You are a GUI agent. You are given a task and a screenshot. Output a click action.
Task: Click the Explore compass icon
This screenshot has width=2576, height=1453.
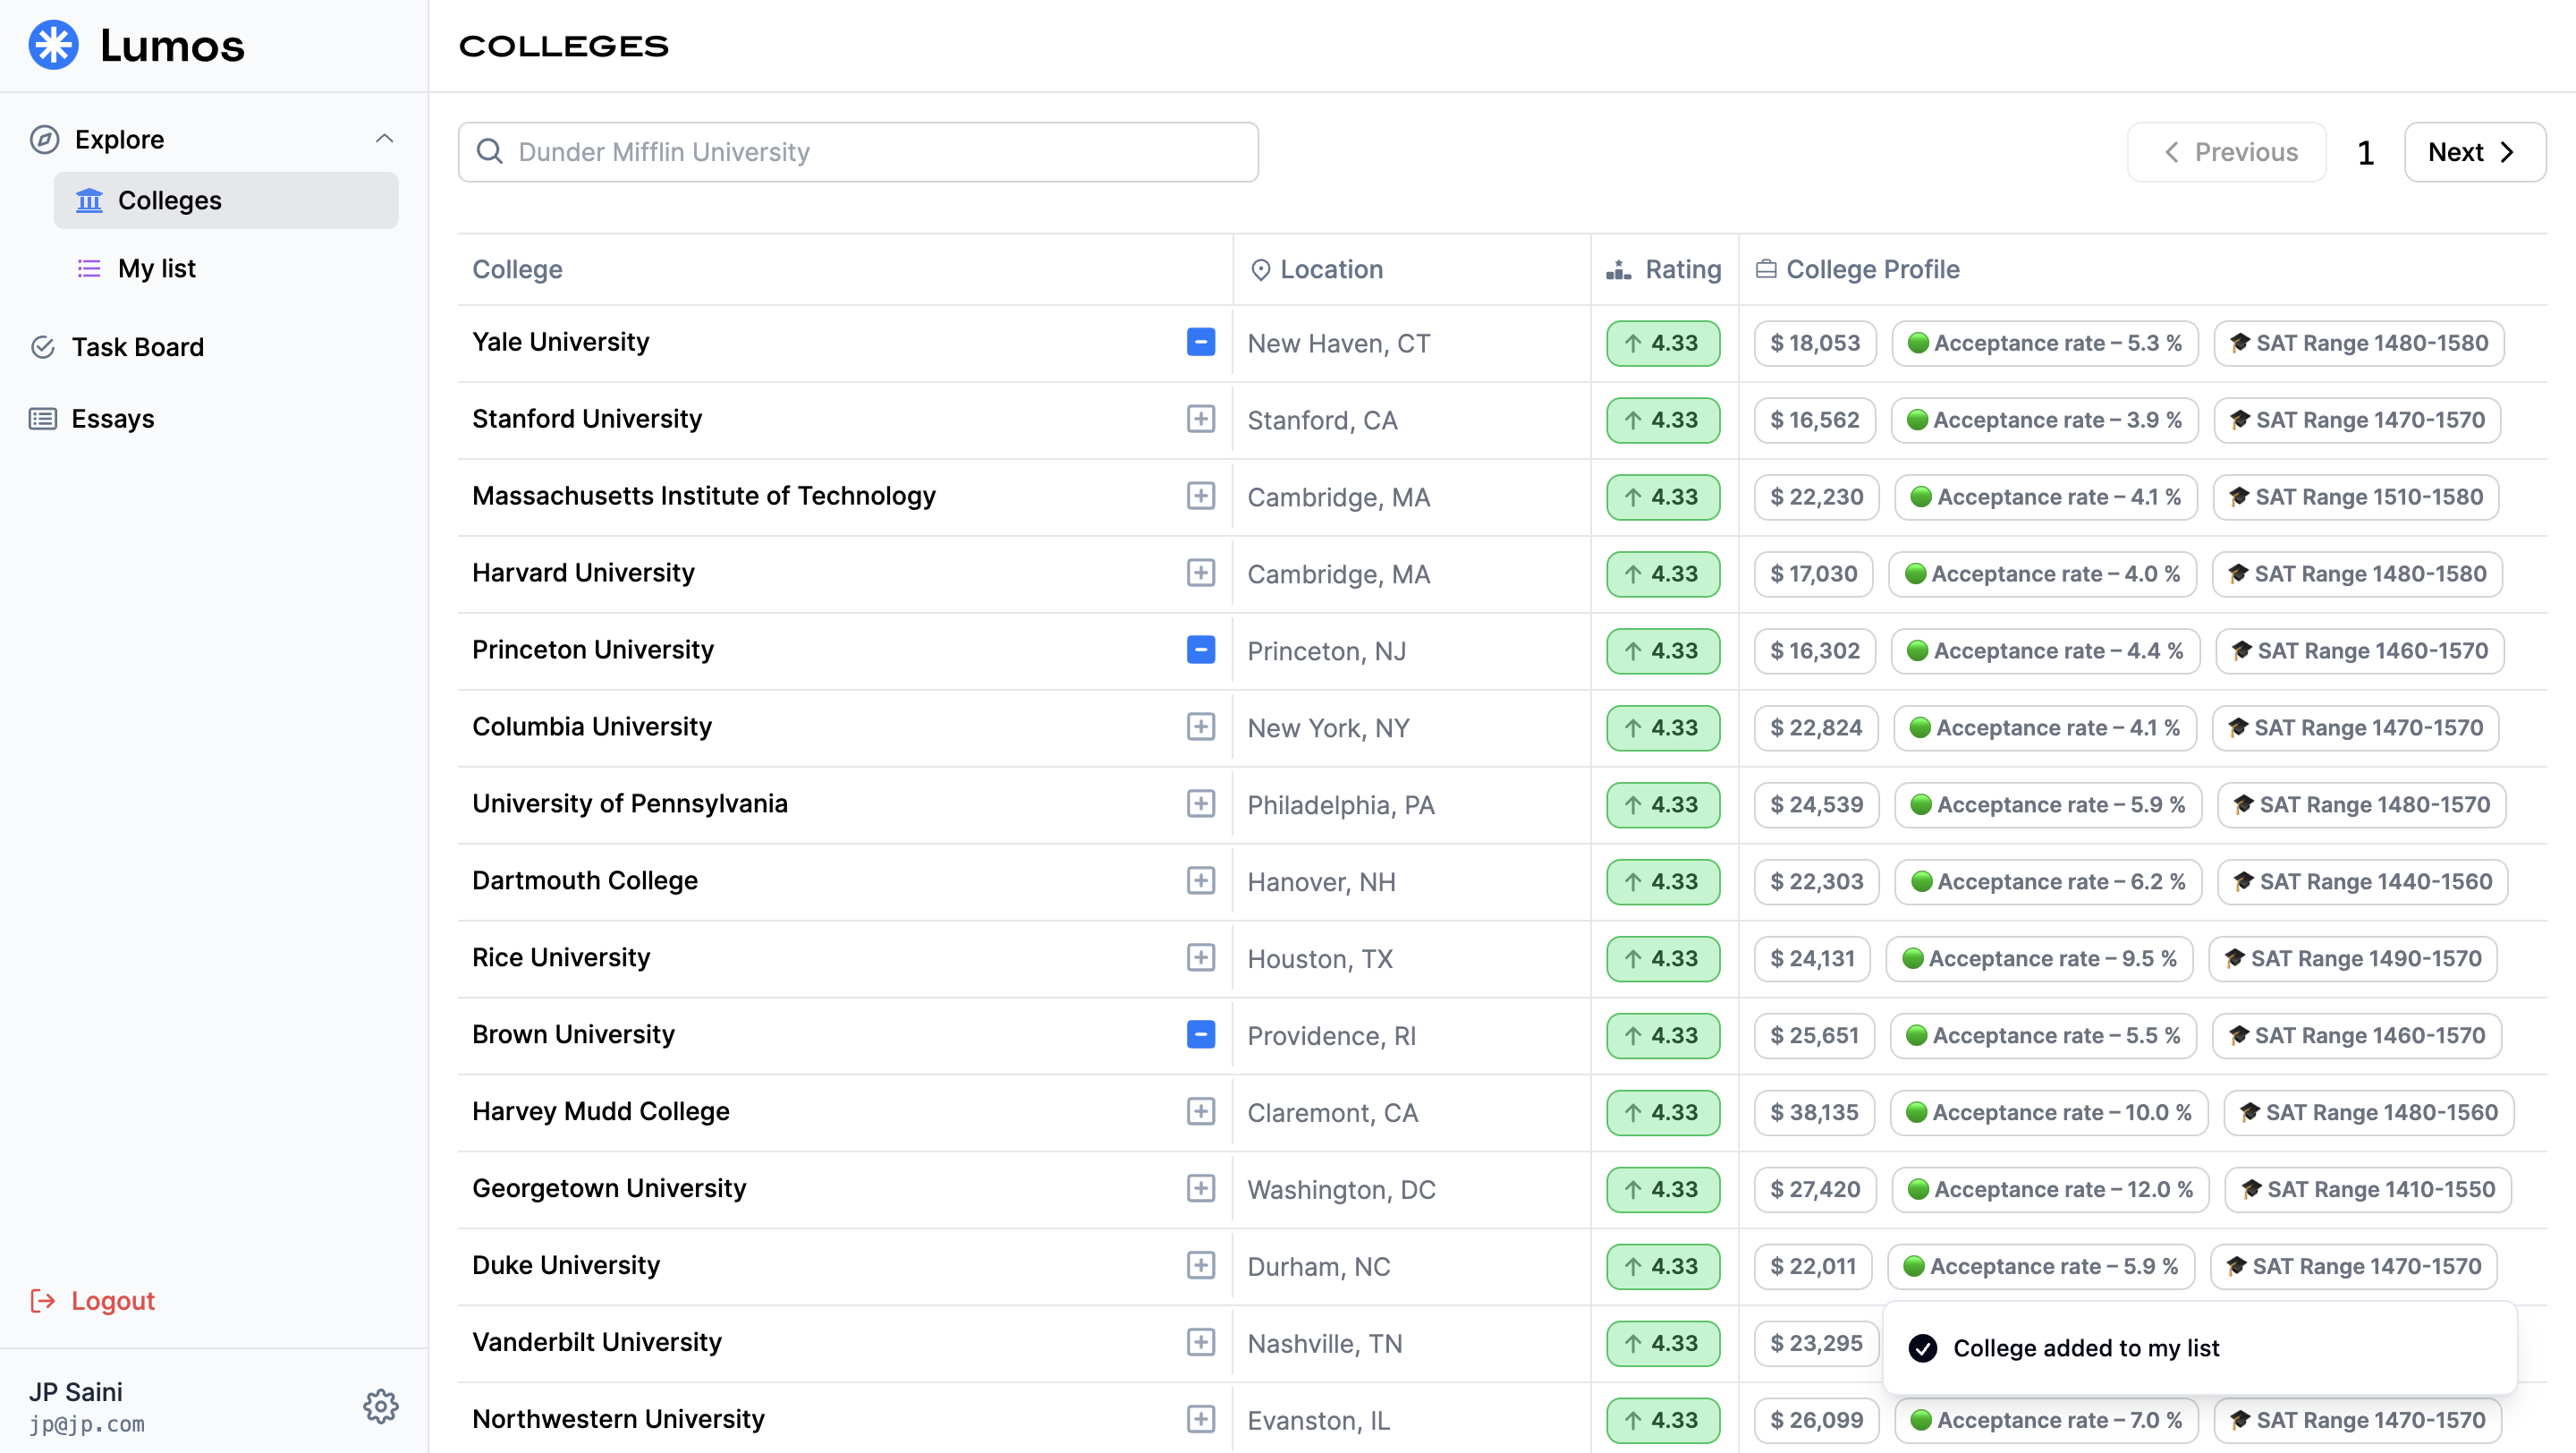click(44, 139)
